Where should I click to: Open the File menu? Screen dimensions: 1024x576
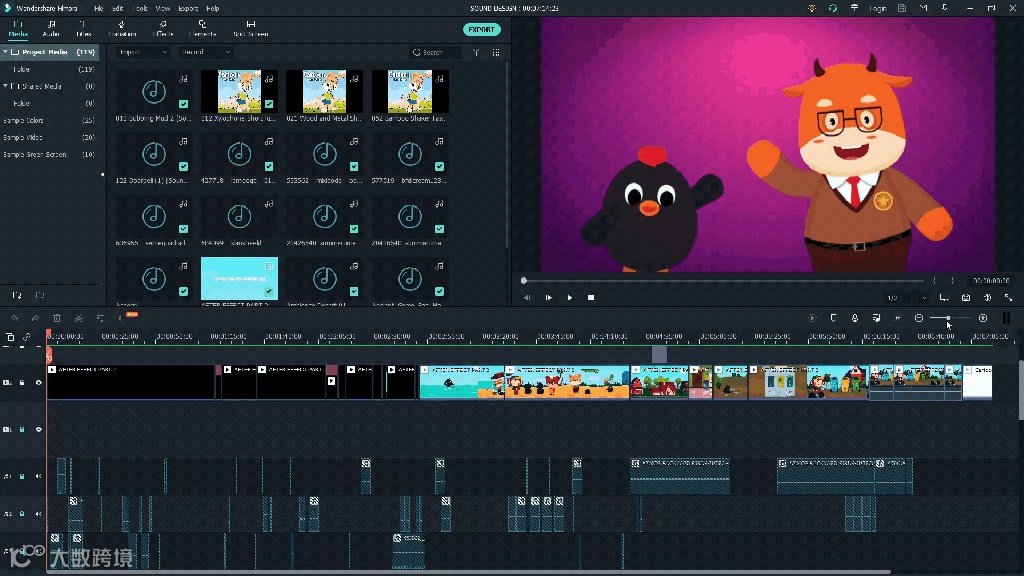(99, 8)
